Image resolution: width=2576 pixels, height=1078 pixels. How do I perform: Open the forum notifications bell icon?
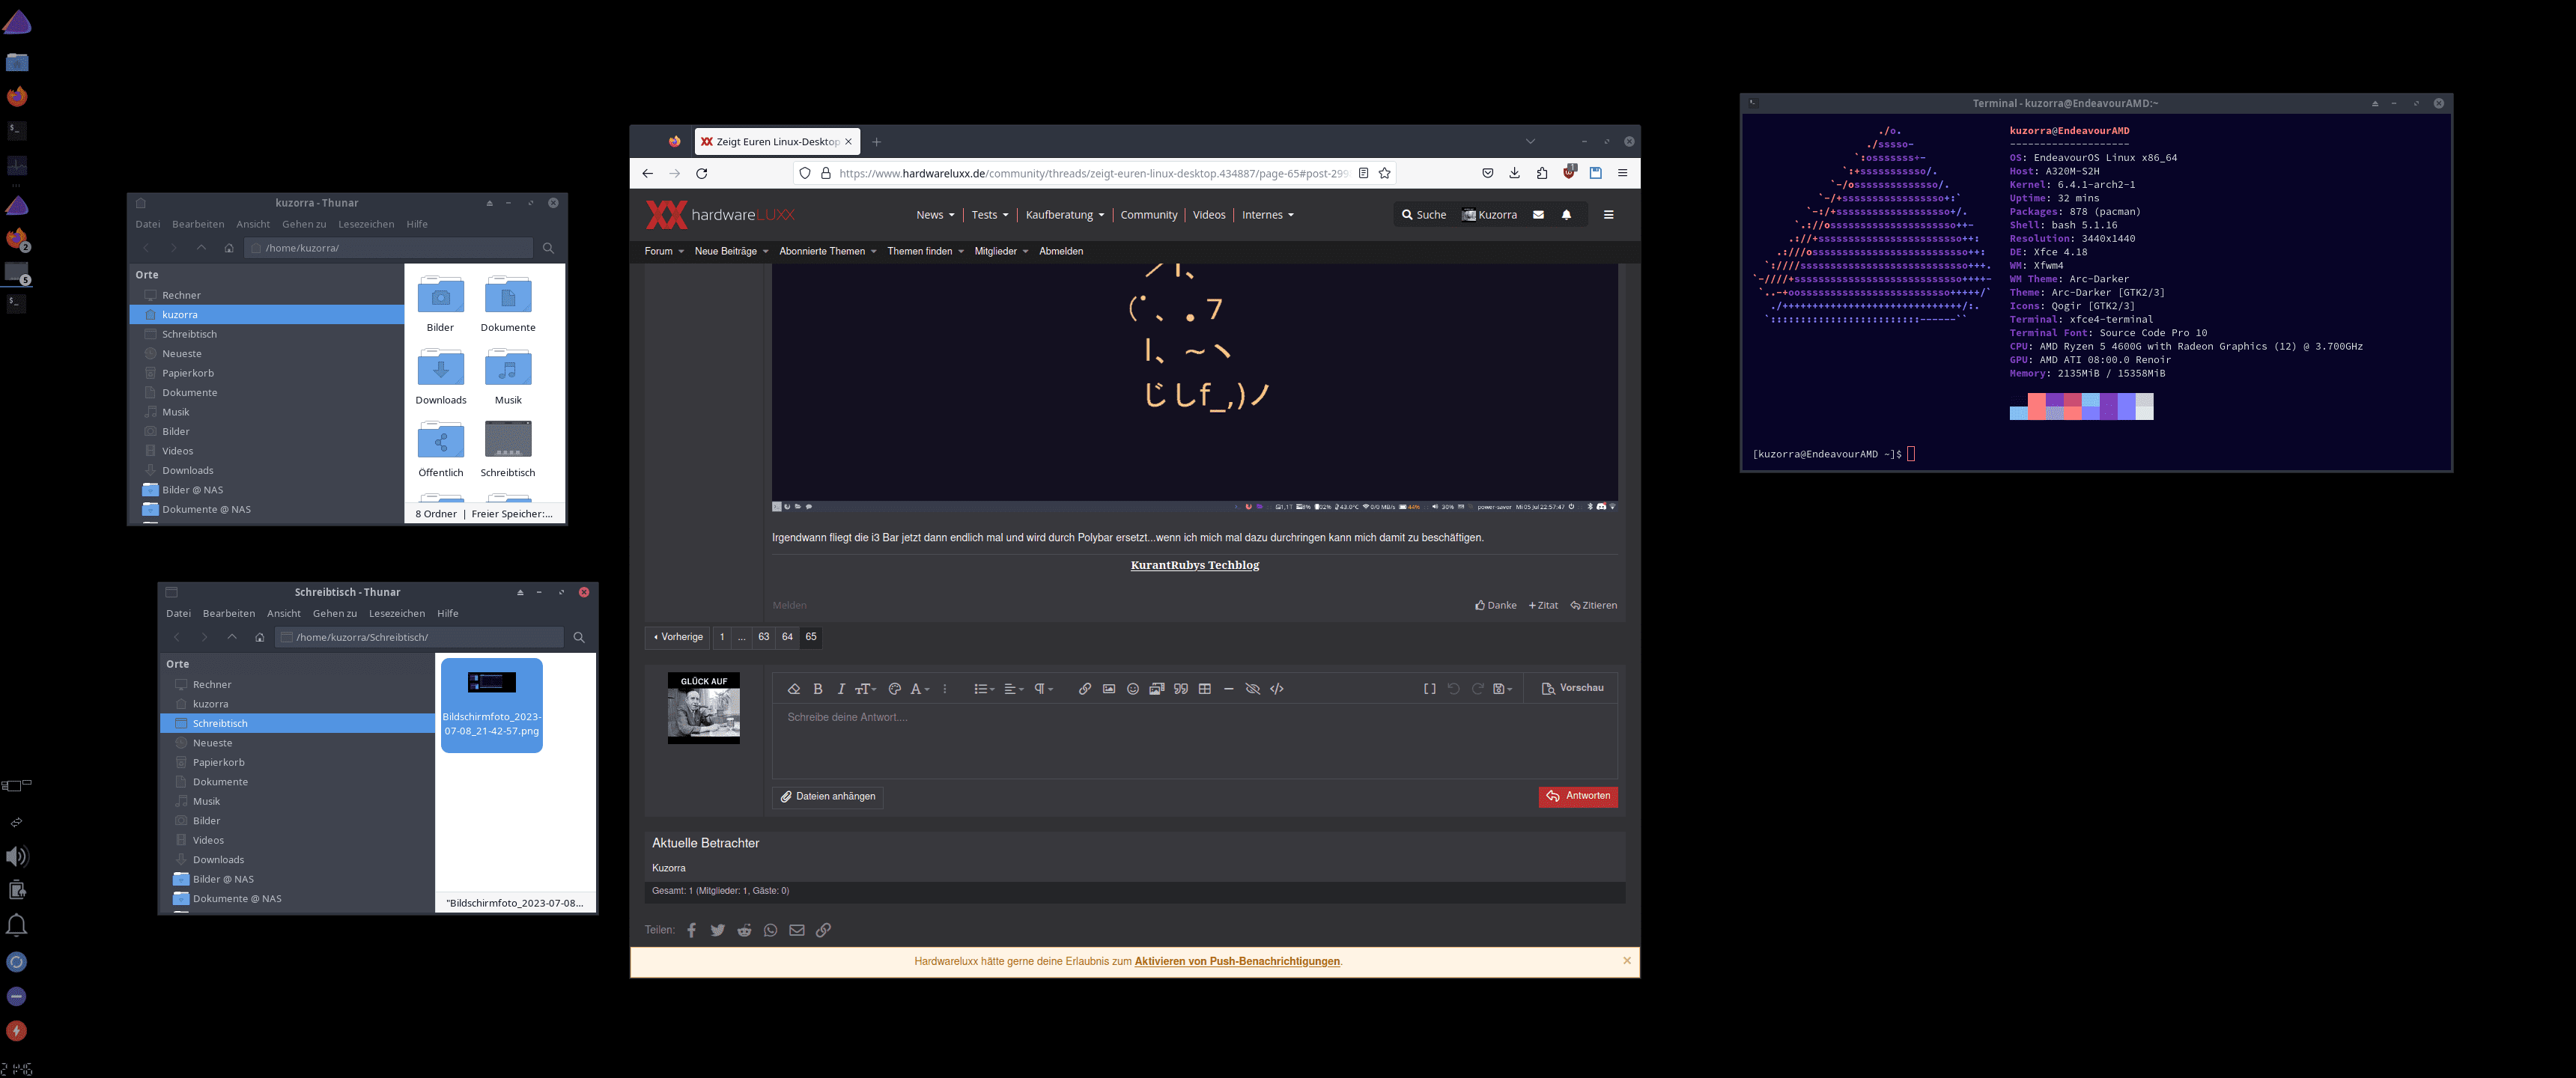click(x=1566, y=215)
